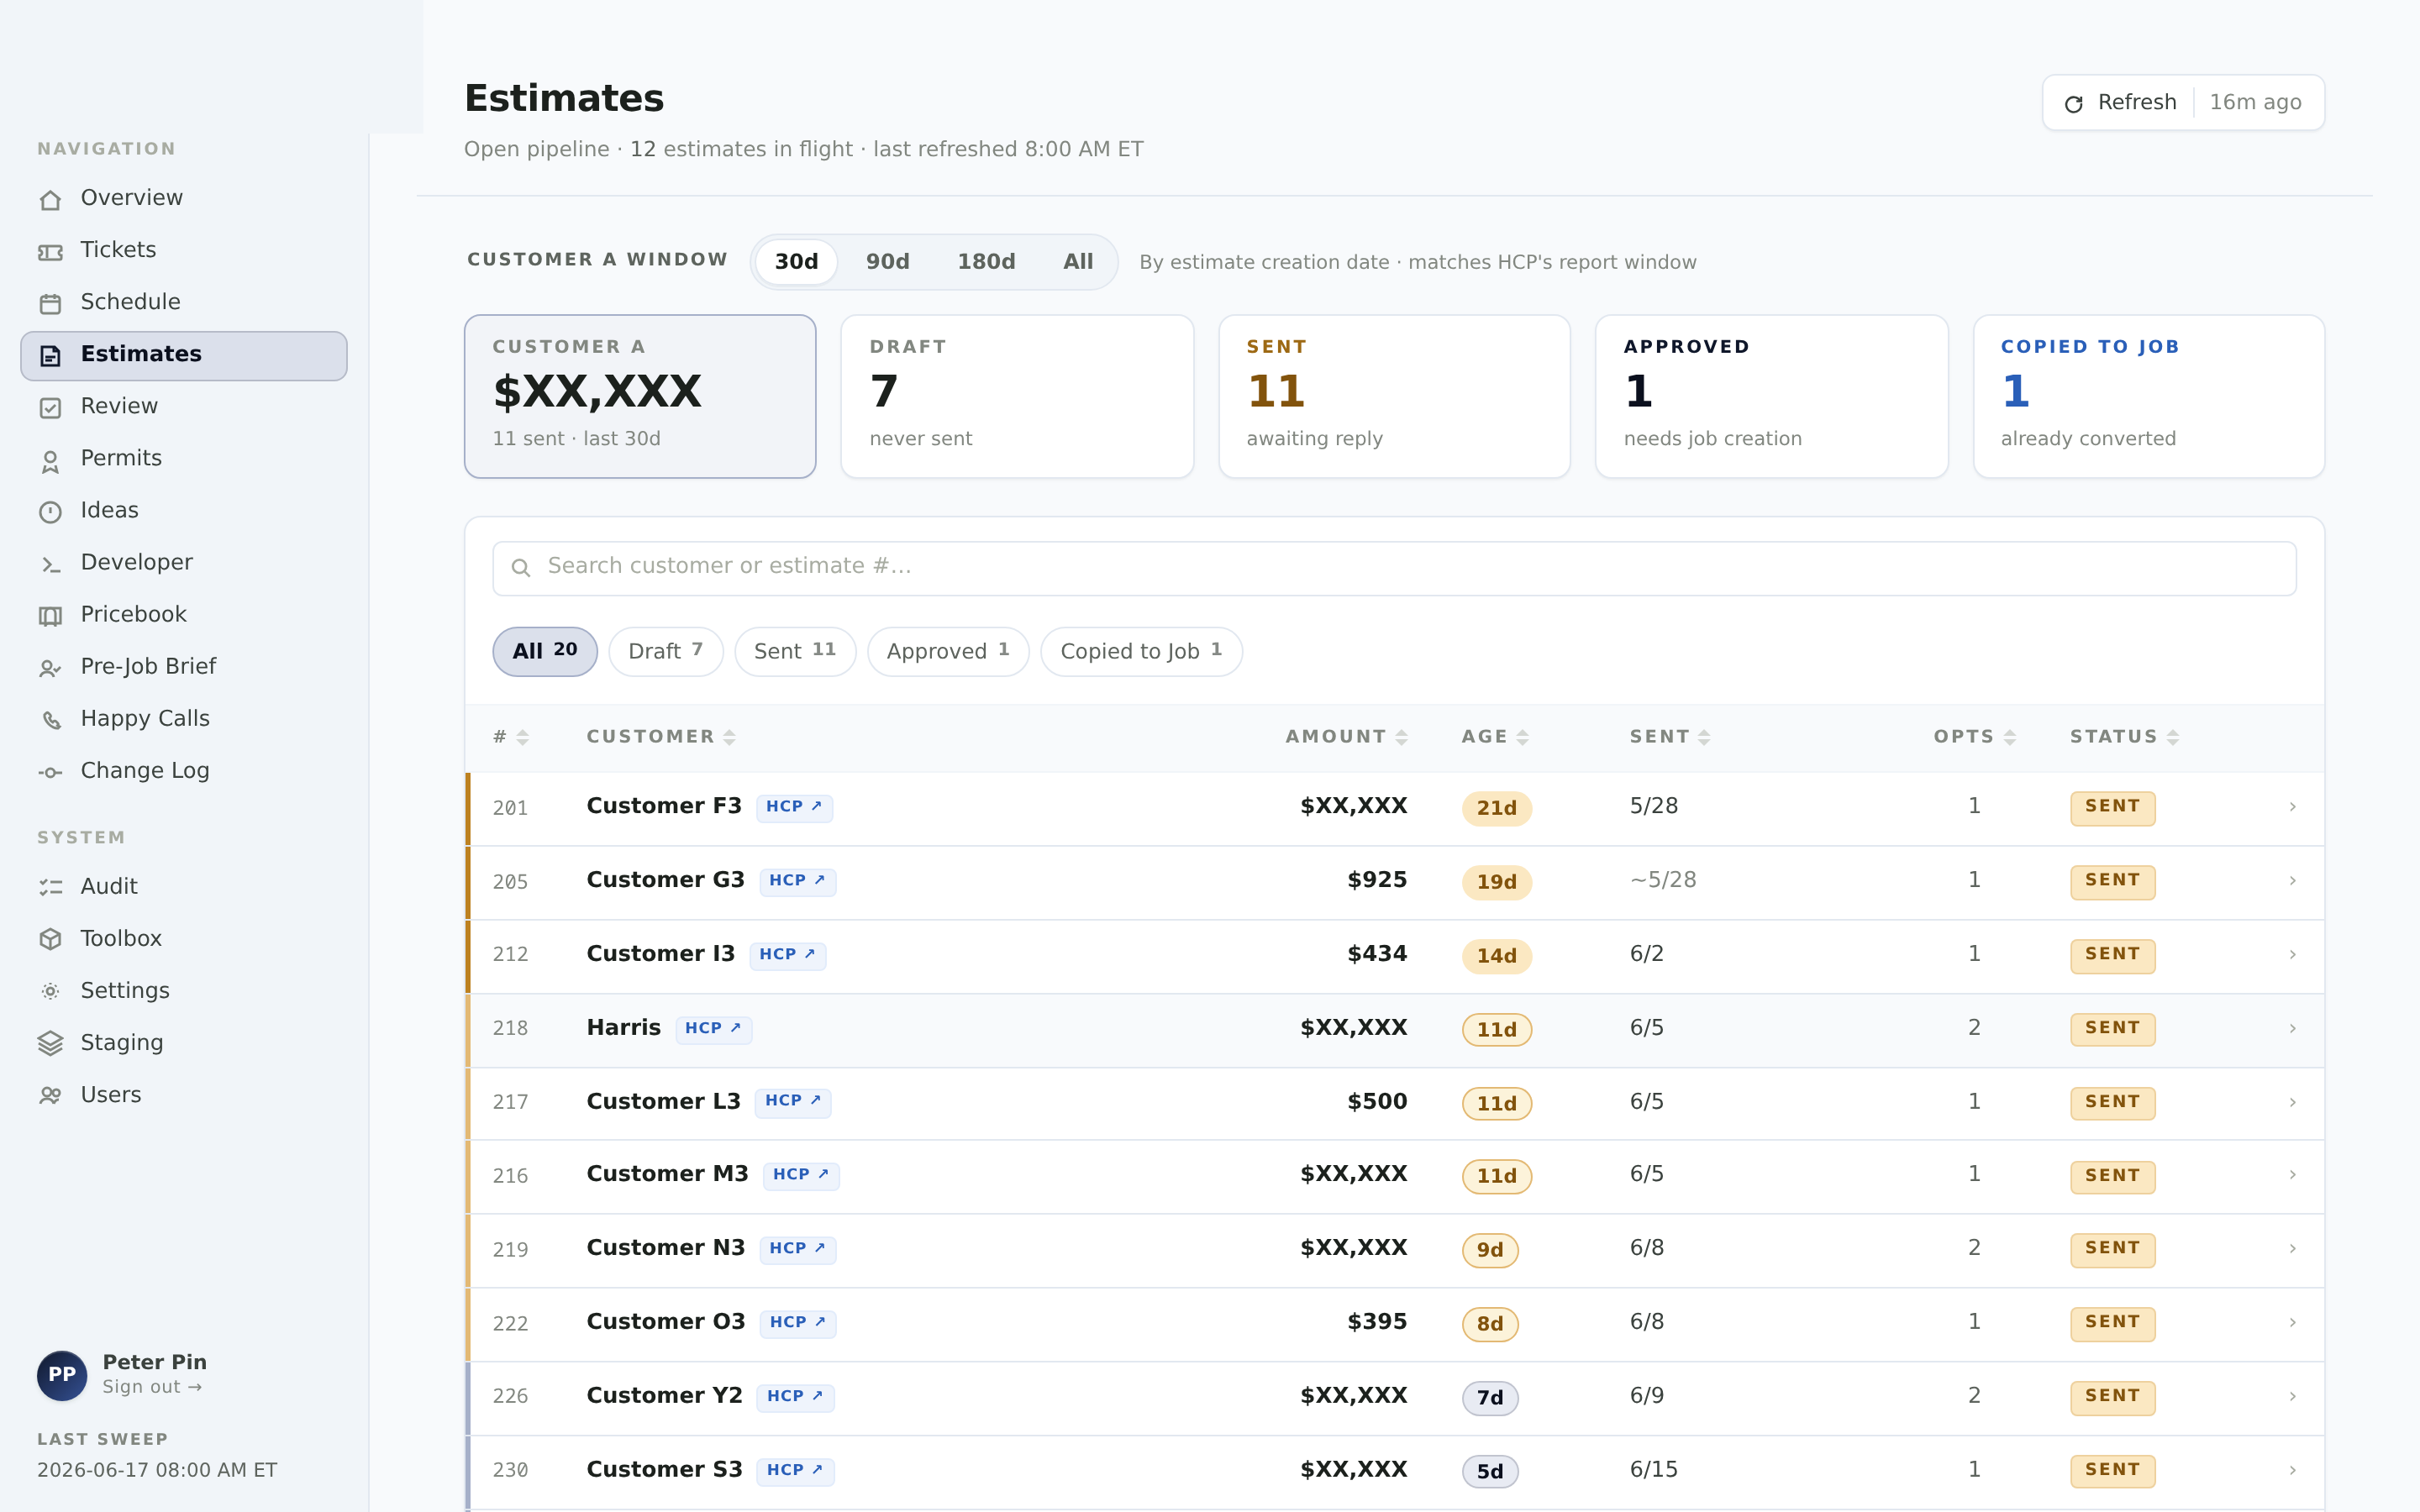The image size is (2420, 1512).
Task: Click the search magnifier icon
Action: [520, 568]
